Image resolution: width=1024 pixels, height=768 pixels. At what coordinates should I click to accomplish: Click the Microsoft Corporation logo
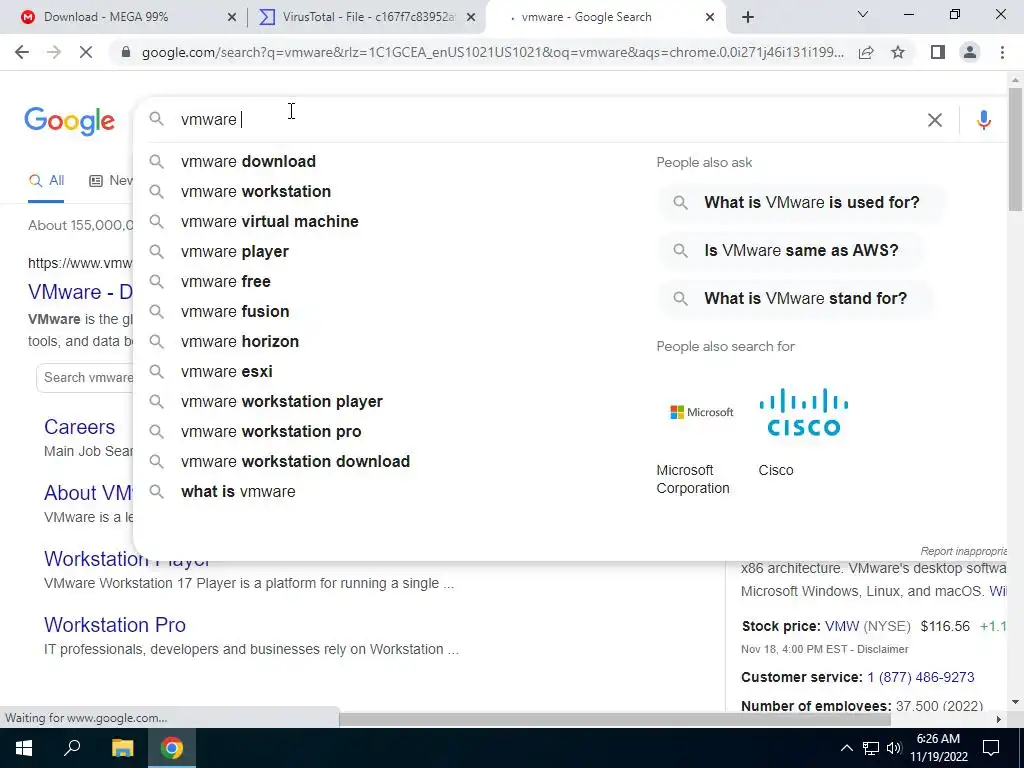pos(701,412)
